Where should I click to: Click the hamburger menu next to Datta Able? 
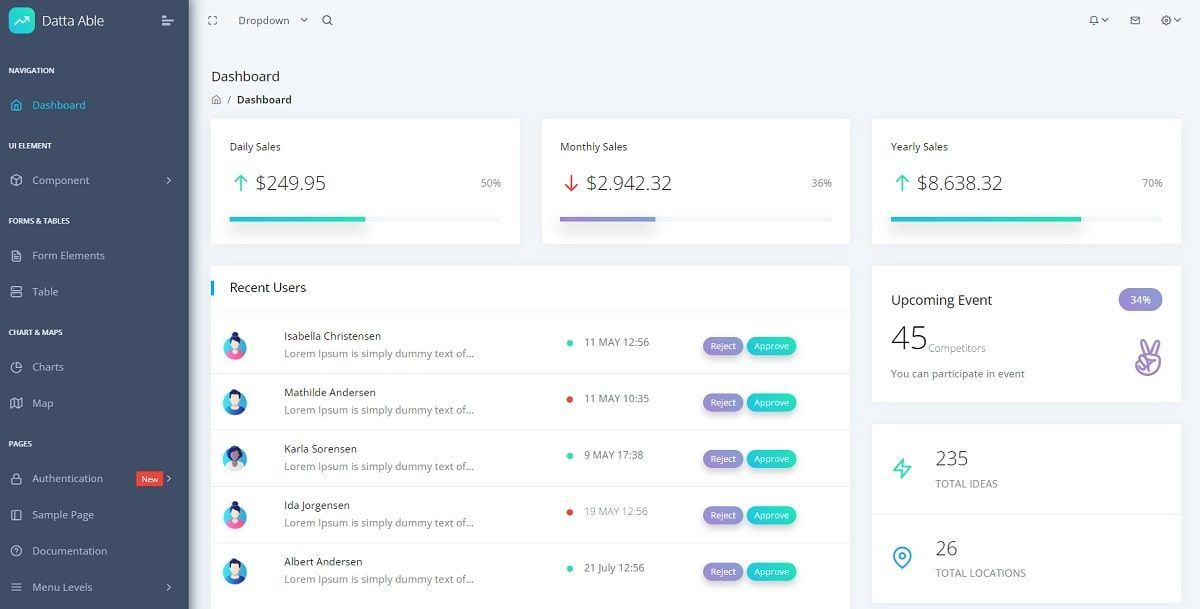point(167,20)
